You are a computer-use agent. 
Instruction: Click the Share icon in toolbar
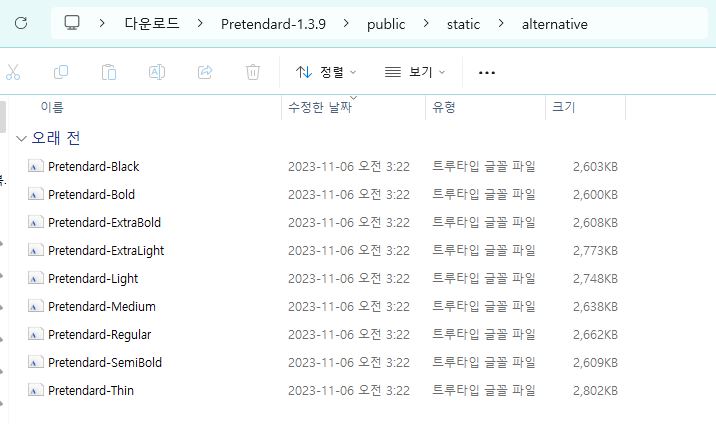(205, 72)
